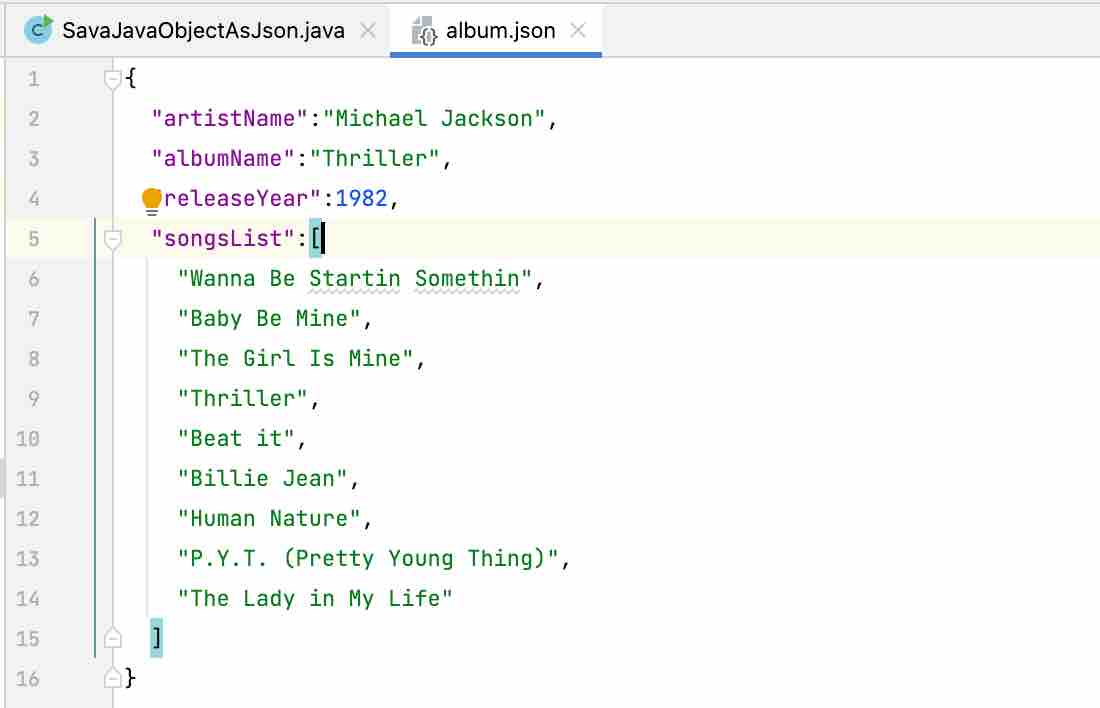Viewport: 1100px width, 708px height.
Task: Click "P.Y.T. (Pretty Young Thing)" entry
Action: [368, 559]
